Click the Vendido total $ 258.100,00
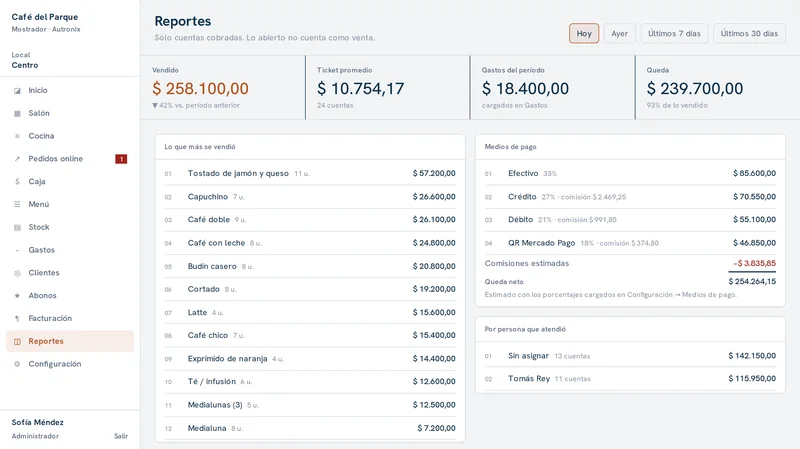Screen dimensions: 800x449 pos(200,89)
